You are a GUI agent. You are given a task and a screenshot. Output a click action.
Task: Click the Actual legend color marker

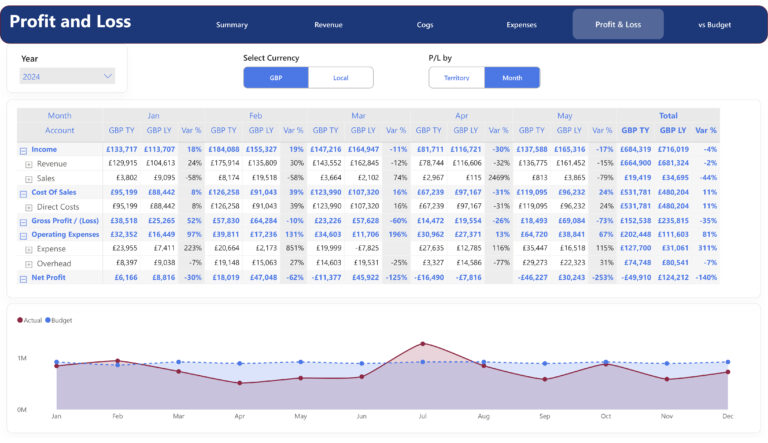19,321
